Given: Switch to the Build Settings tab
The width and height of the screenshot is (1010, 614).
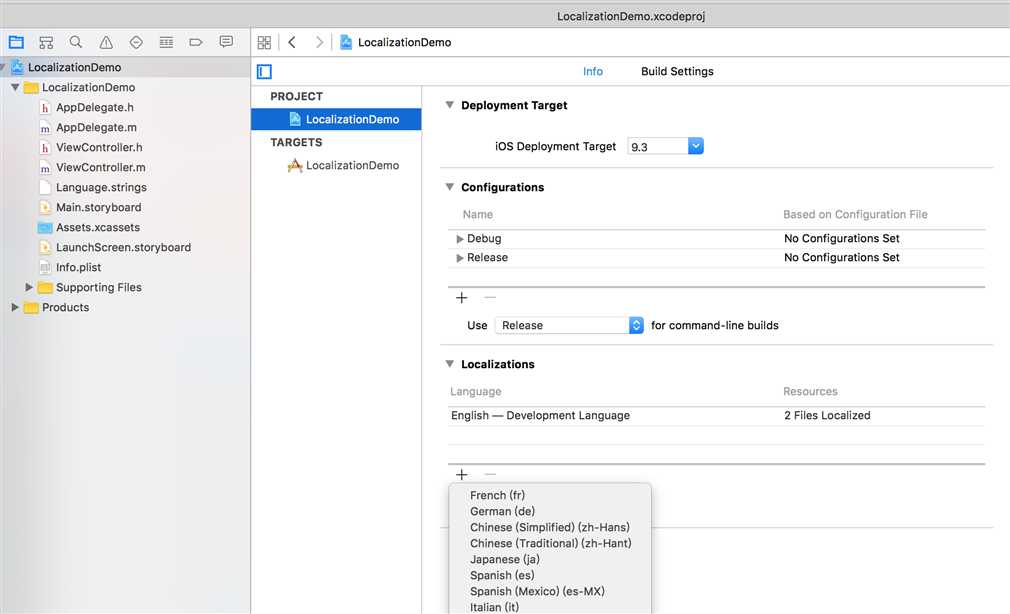Looking at the screenshot, I should (x=677, y=72).
